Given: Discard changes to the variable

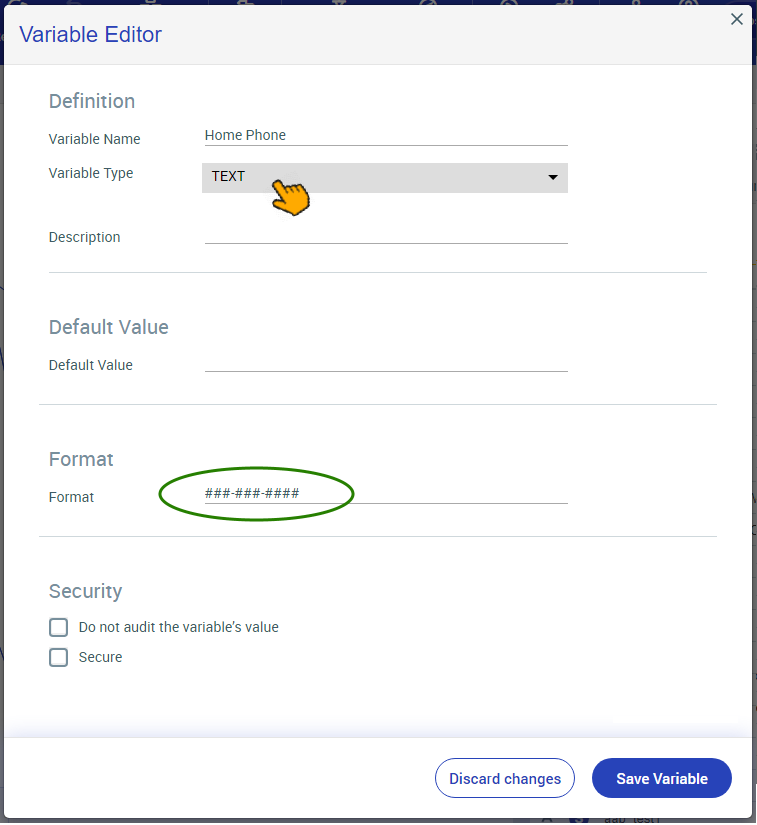Looking at the screenshot, I should pyautogui.click(x=504, y=778).
